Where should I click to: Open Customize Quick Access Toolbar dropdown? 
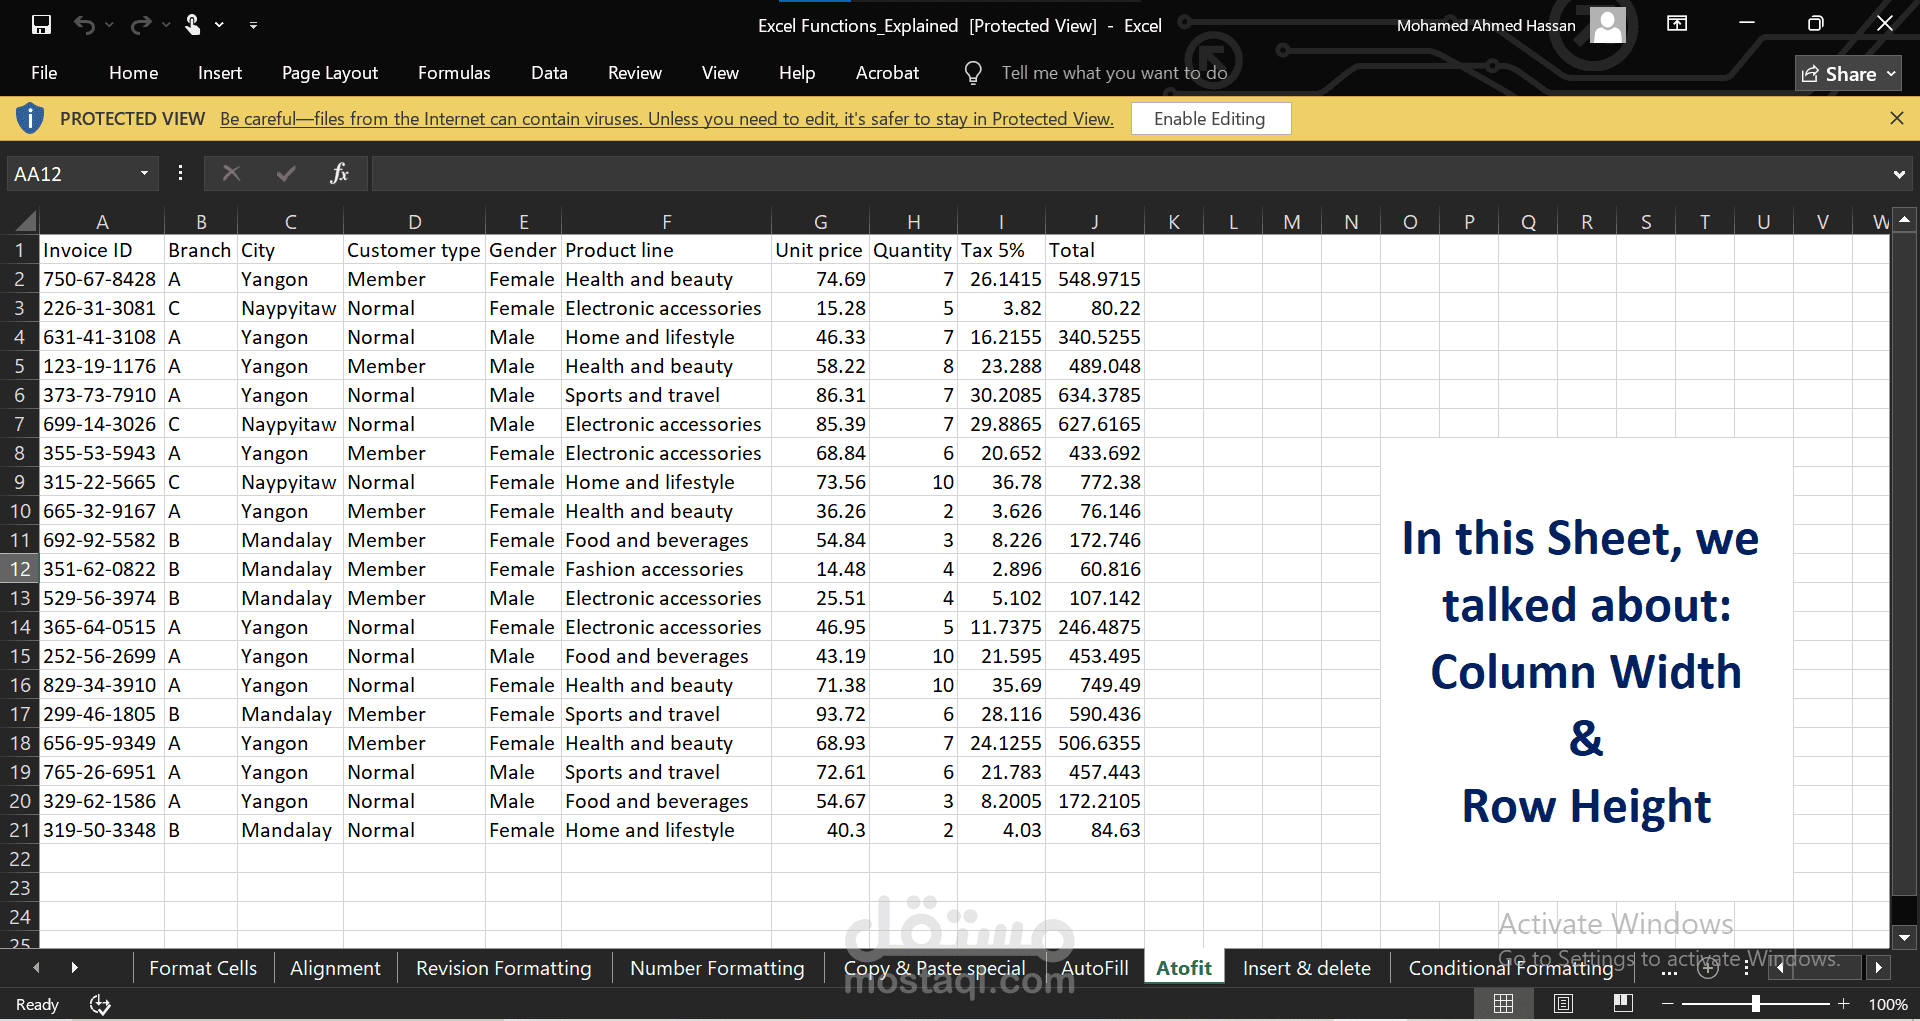pos(253,25)
